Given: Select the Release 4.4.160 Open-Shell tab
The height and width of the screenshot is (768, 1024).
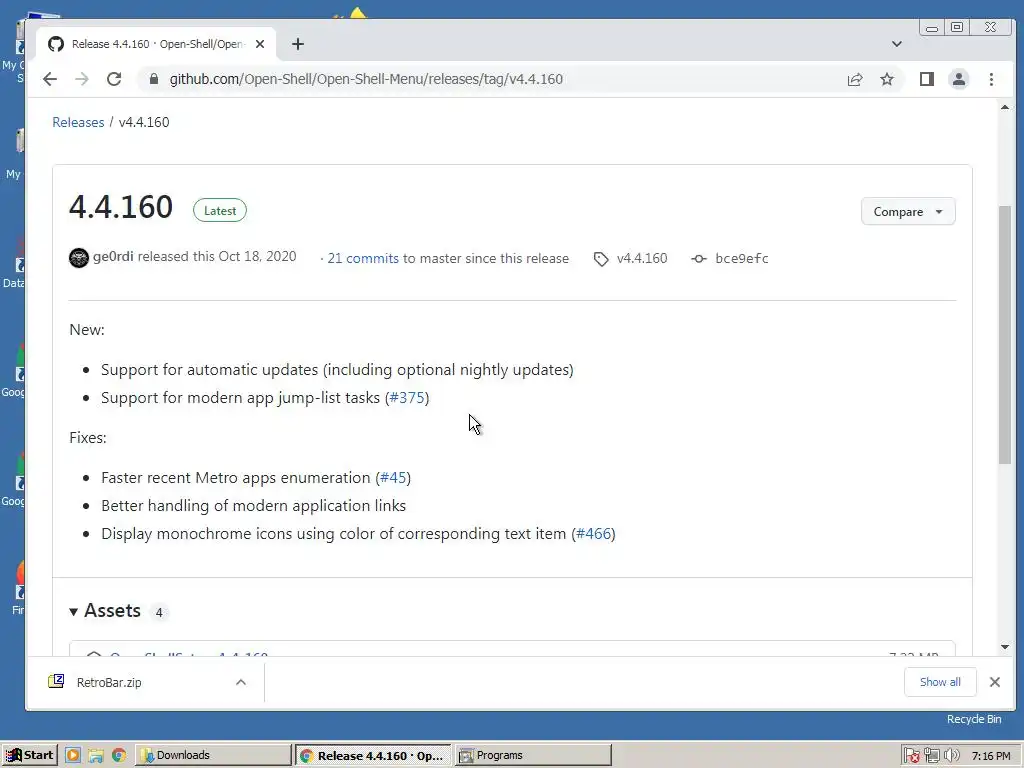Looking at the screenshot, I should point(157,44).
